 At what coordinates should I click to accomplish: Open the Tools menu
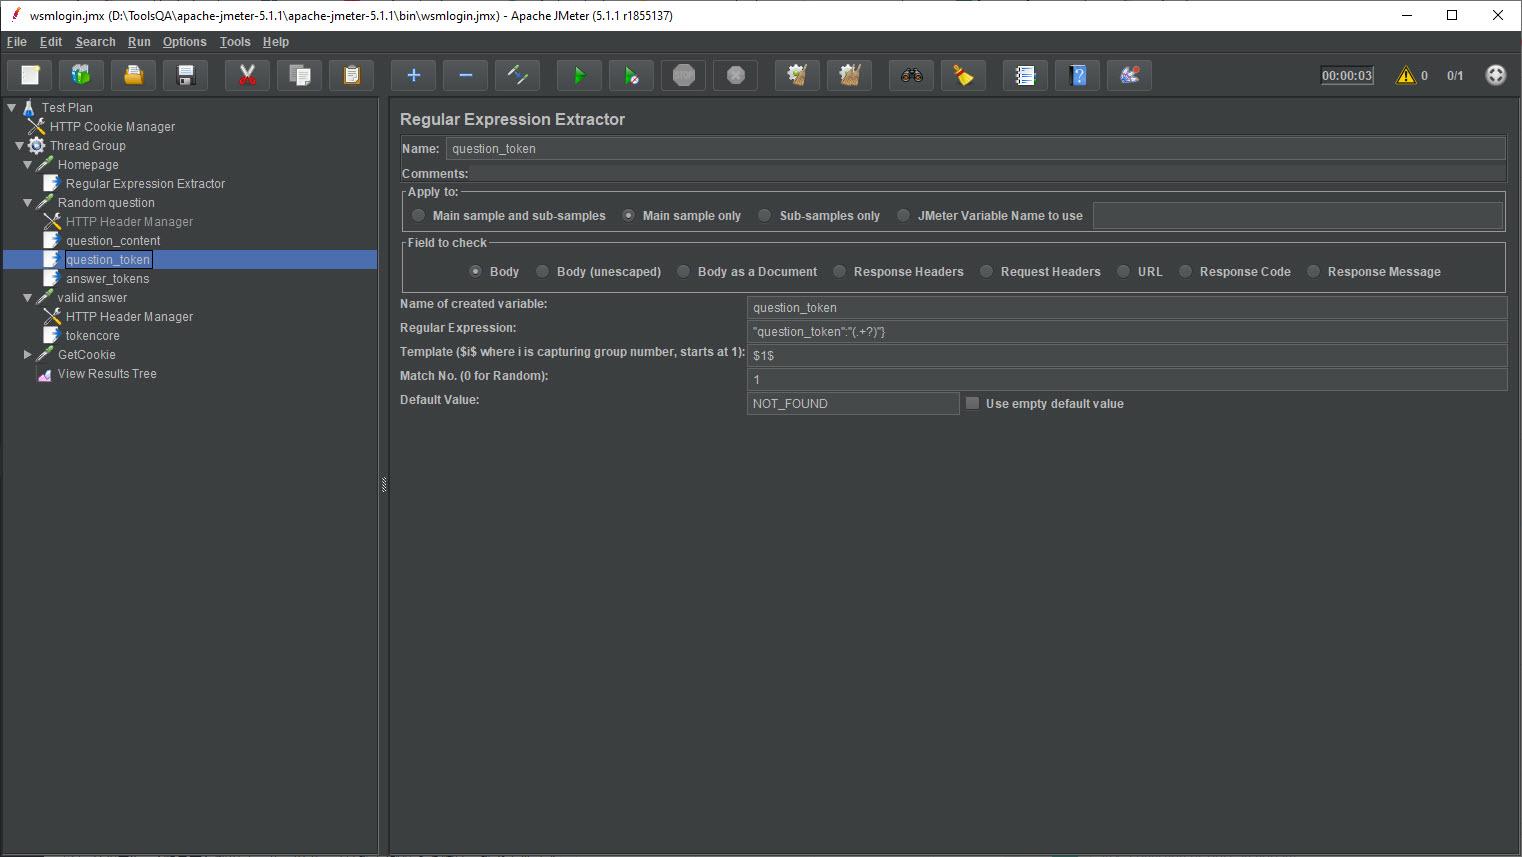coord(235,42)
